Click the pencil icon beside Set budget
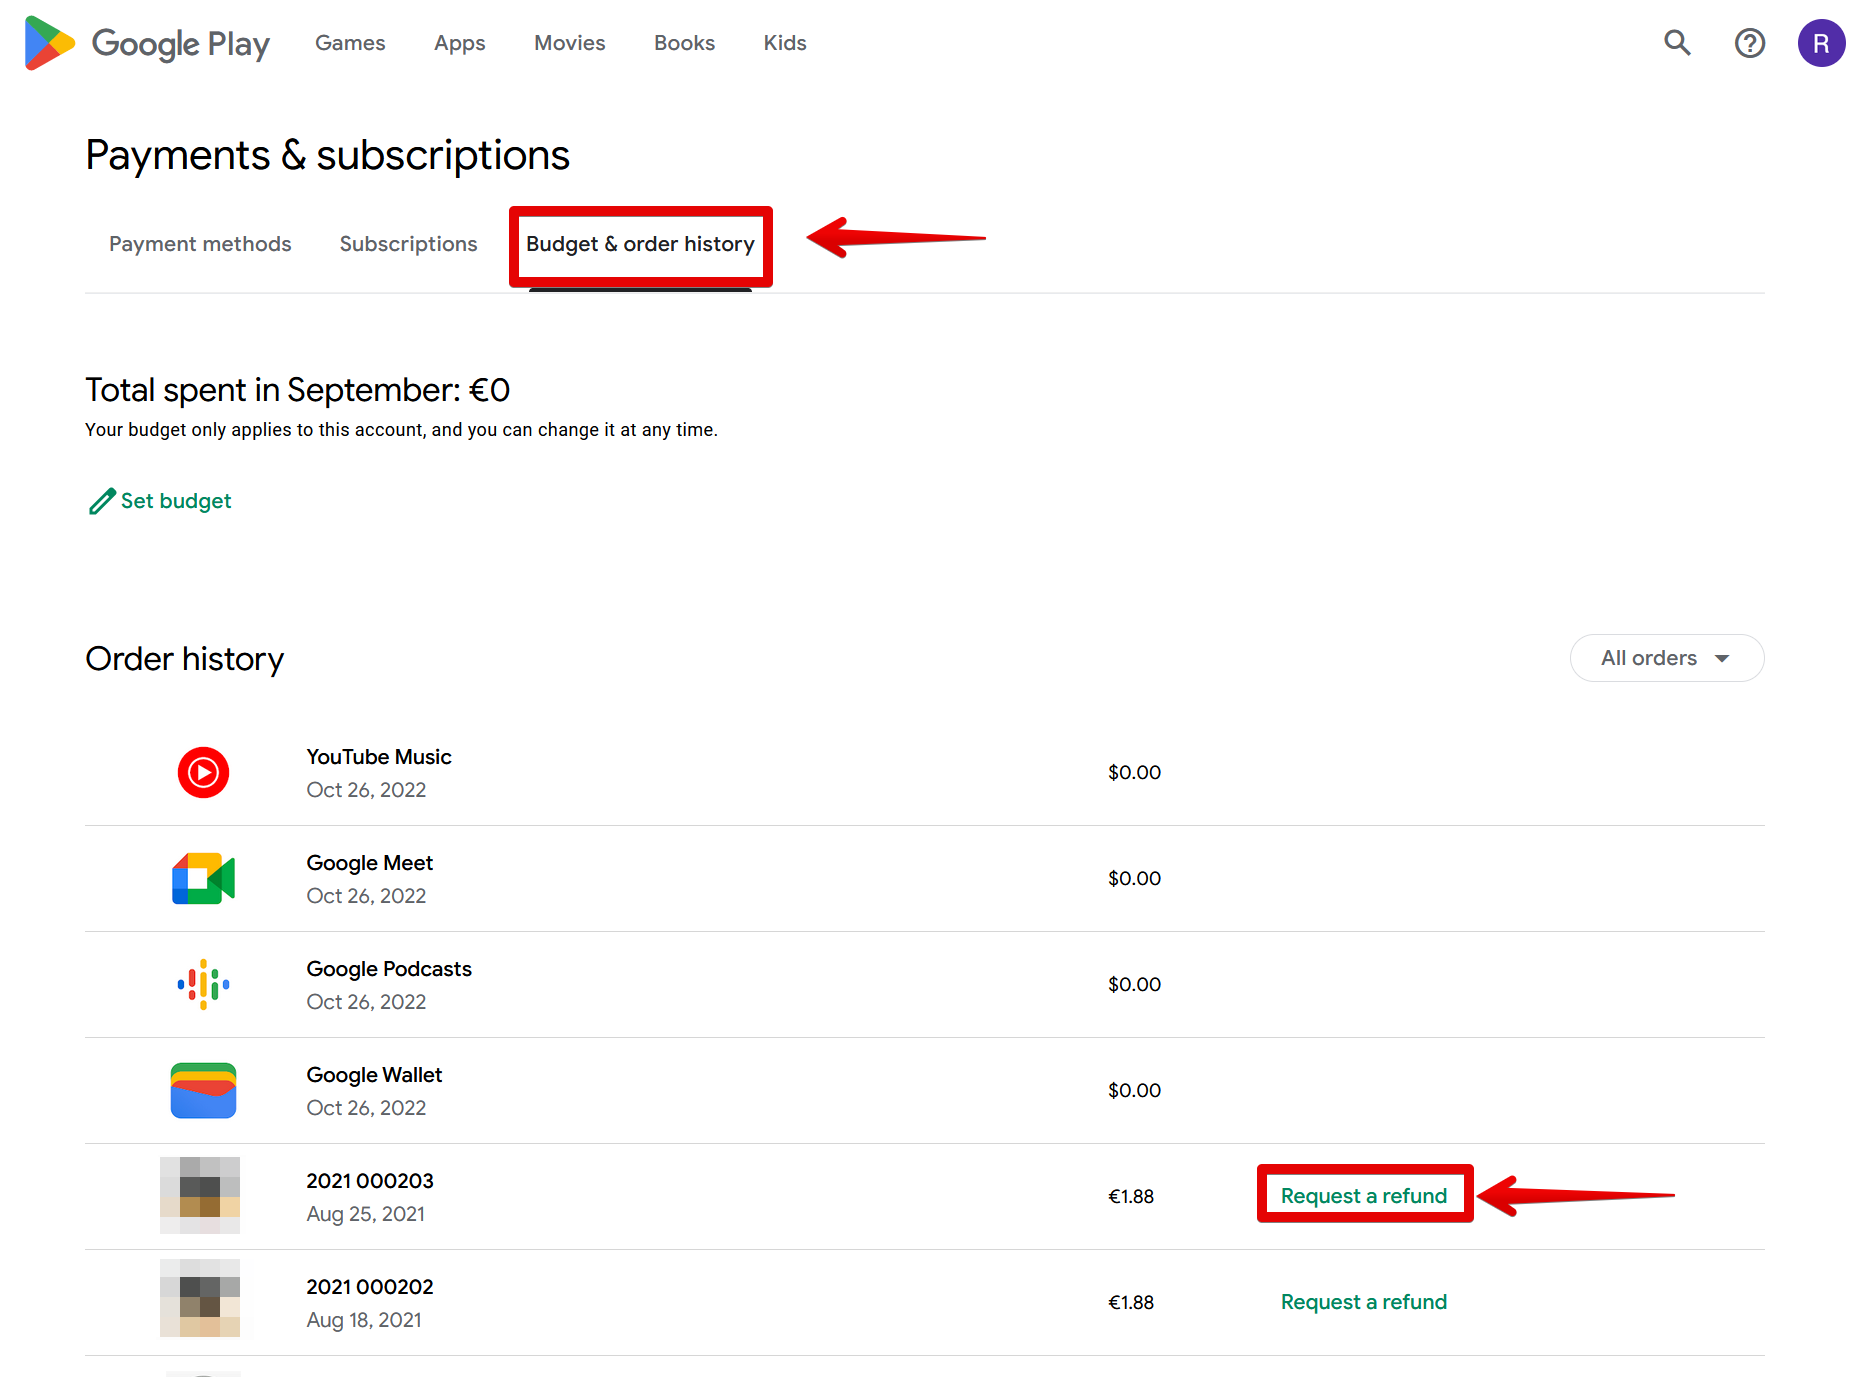1860x1377 pixels. 102,501
